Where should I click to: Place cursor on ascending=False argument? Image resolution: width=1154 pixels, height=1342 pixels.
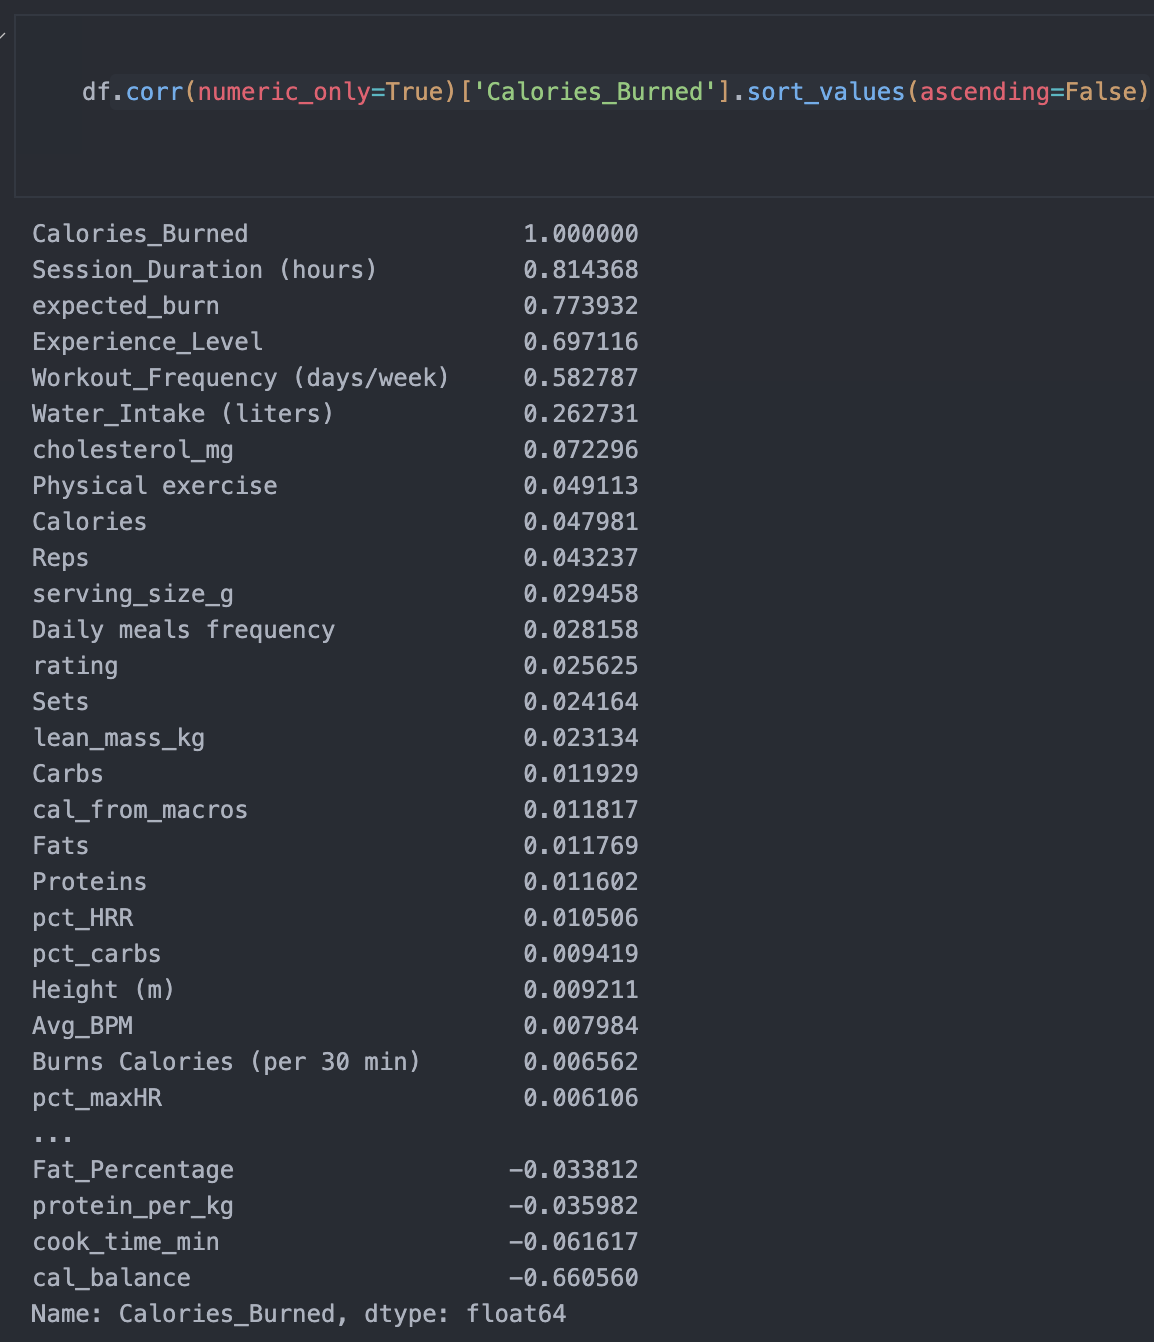click(x=1028, y=92)
